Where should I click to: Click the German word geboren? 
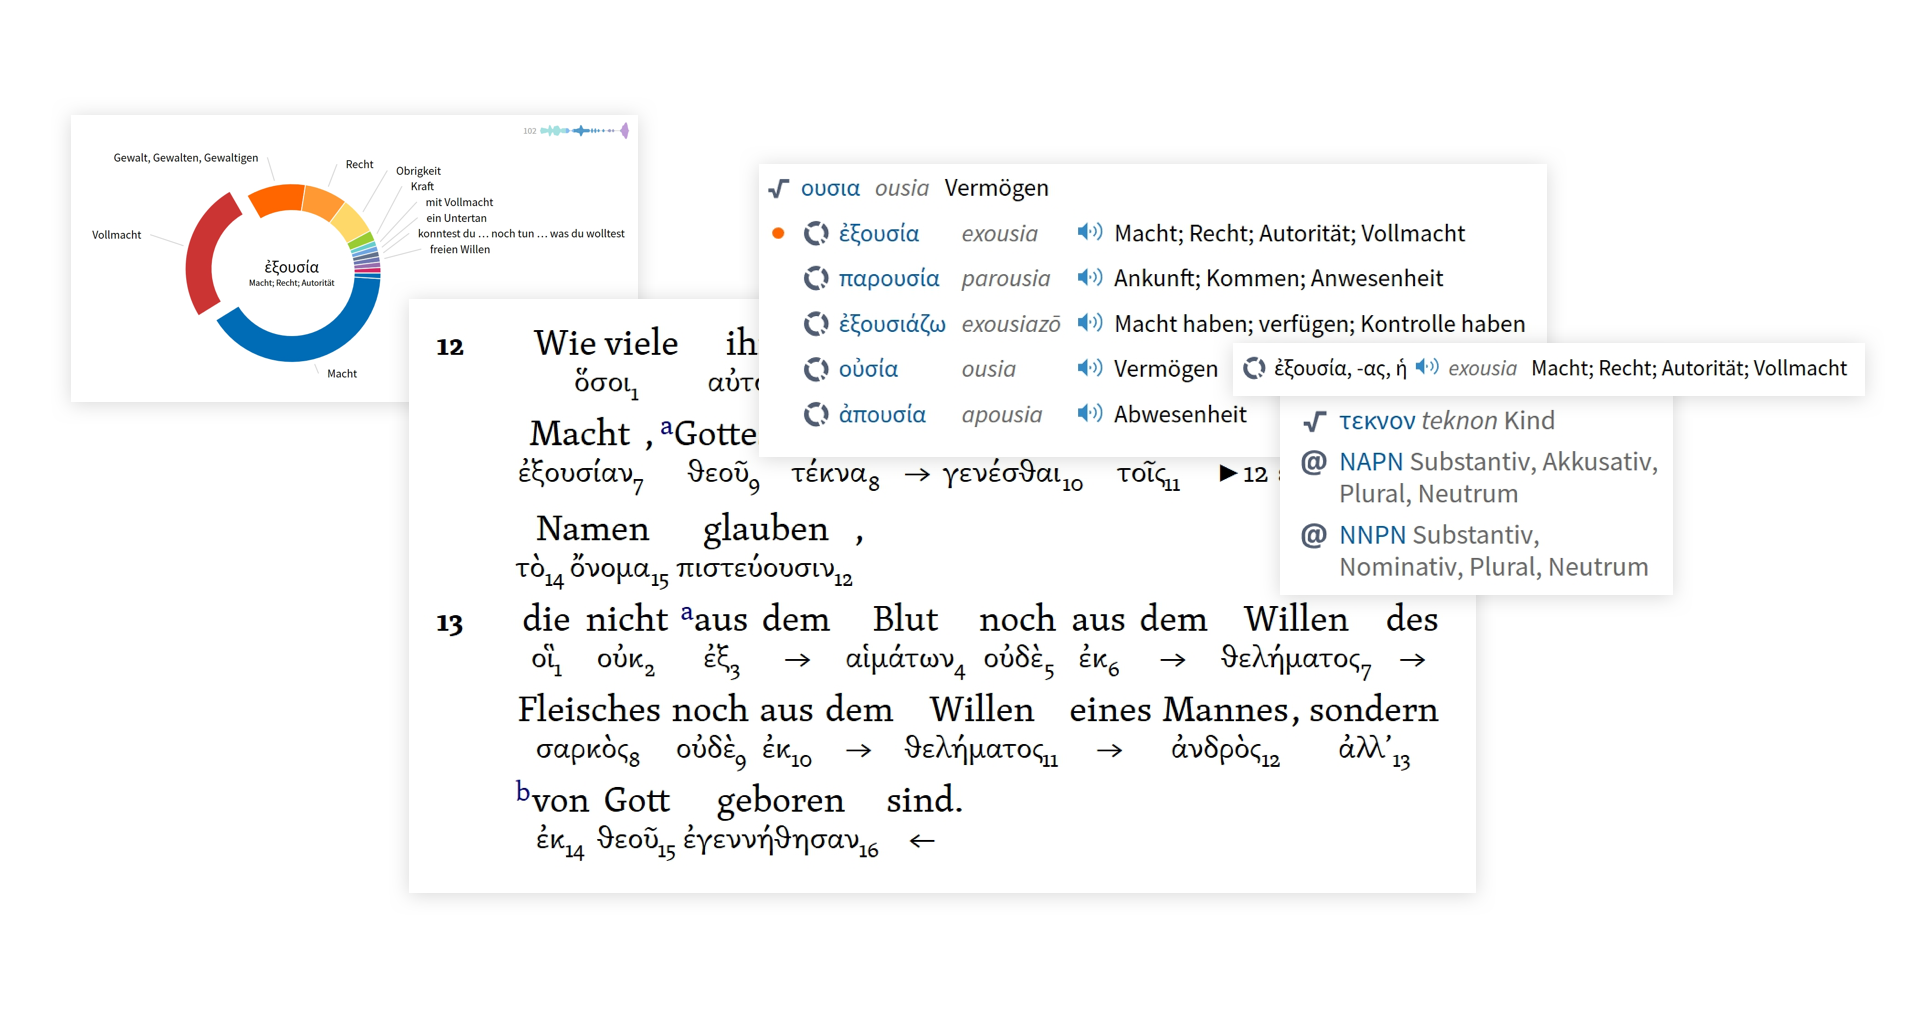point(780,800)
